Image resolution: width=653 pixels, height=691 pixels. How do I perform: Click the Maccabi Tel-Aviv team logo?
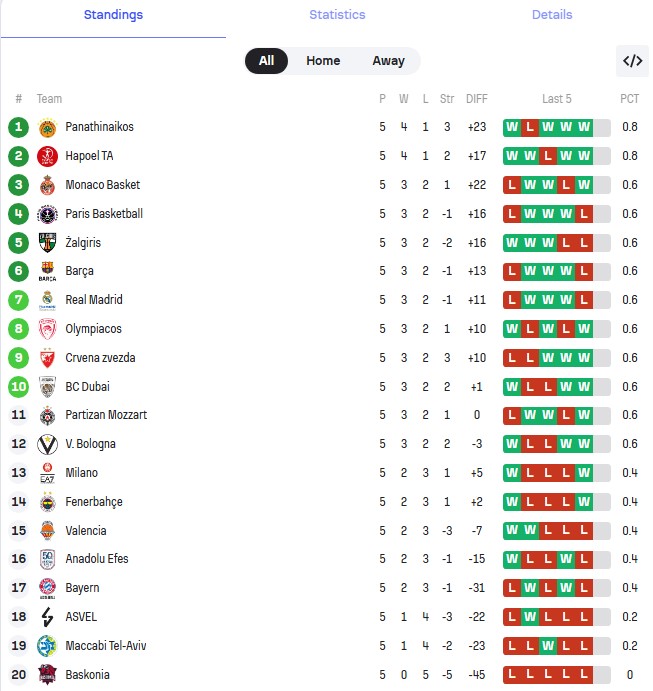[x=47, y=646]
